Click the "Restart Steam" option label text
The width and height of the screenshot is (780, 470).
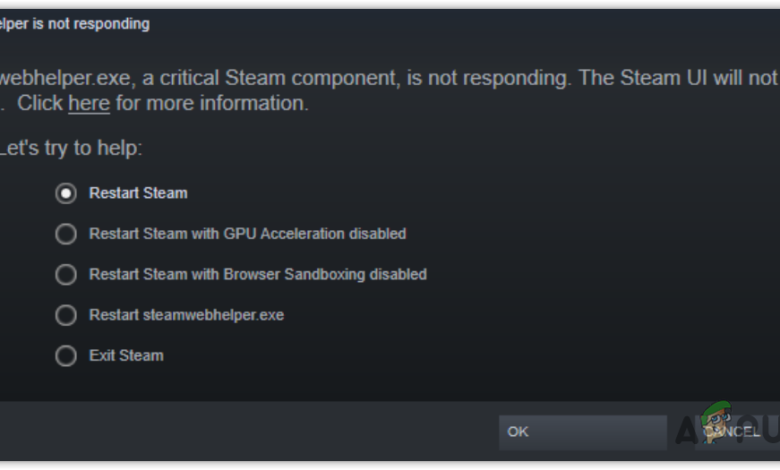tap(138, 193)
